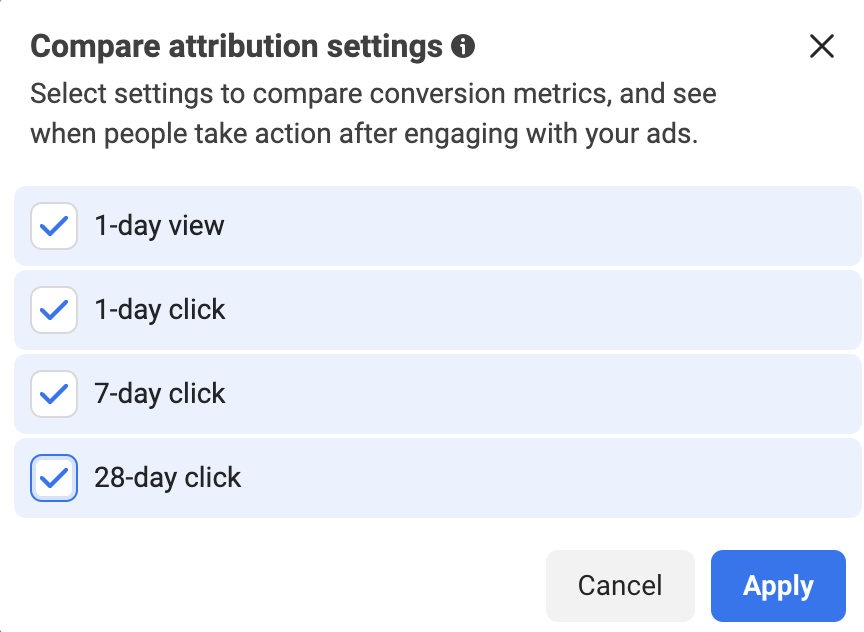Disable the 28-day click checkbox
The height and width of the screenshot is (632, 864).
54,478
